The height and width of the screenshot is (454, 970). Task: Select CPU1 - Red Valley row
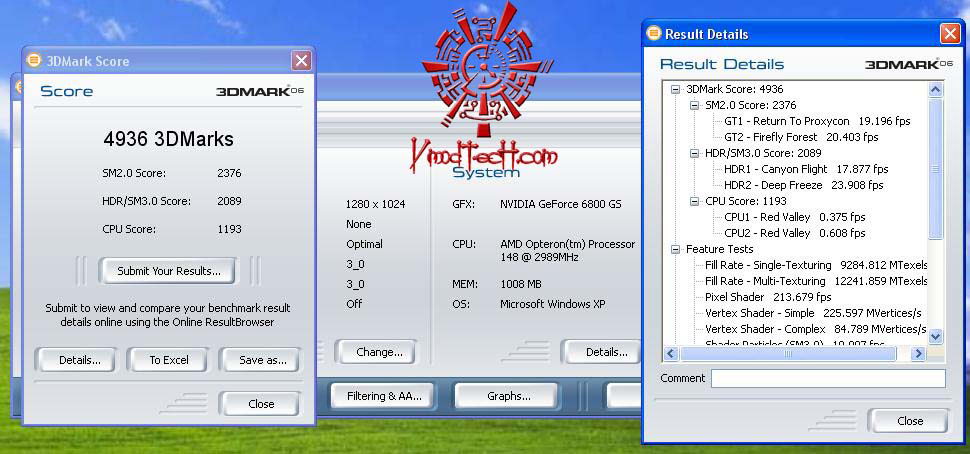tap(794, 217)
